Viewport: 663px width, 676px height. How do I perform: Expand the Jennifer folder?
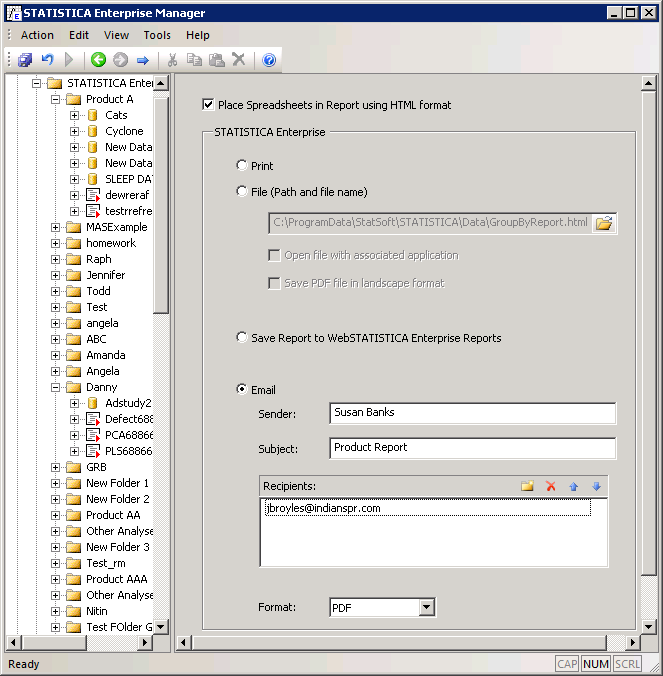click(55, 275)
